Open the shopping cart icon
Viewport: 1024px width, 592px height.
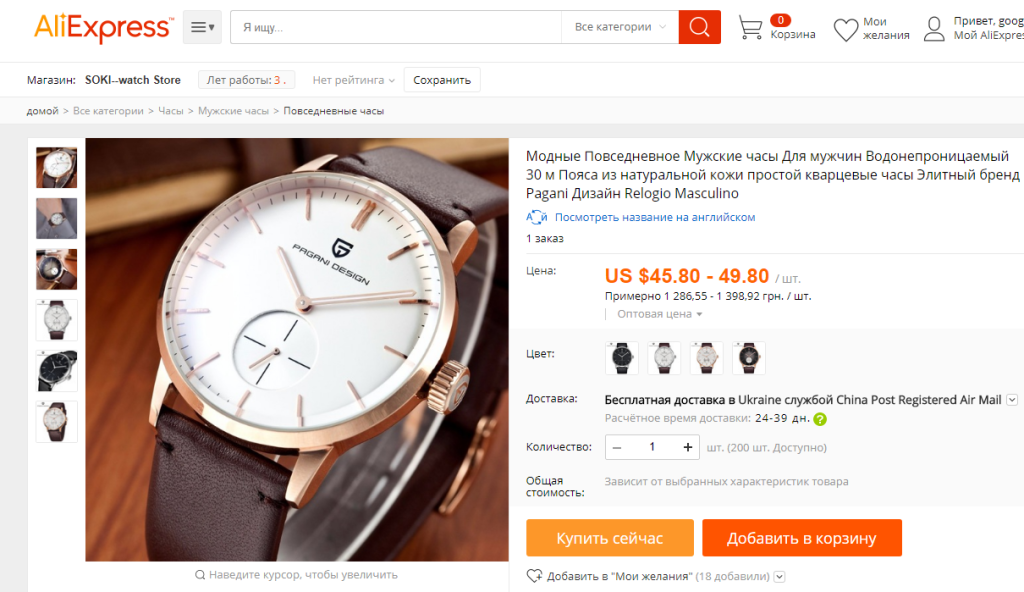(750, 28)
